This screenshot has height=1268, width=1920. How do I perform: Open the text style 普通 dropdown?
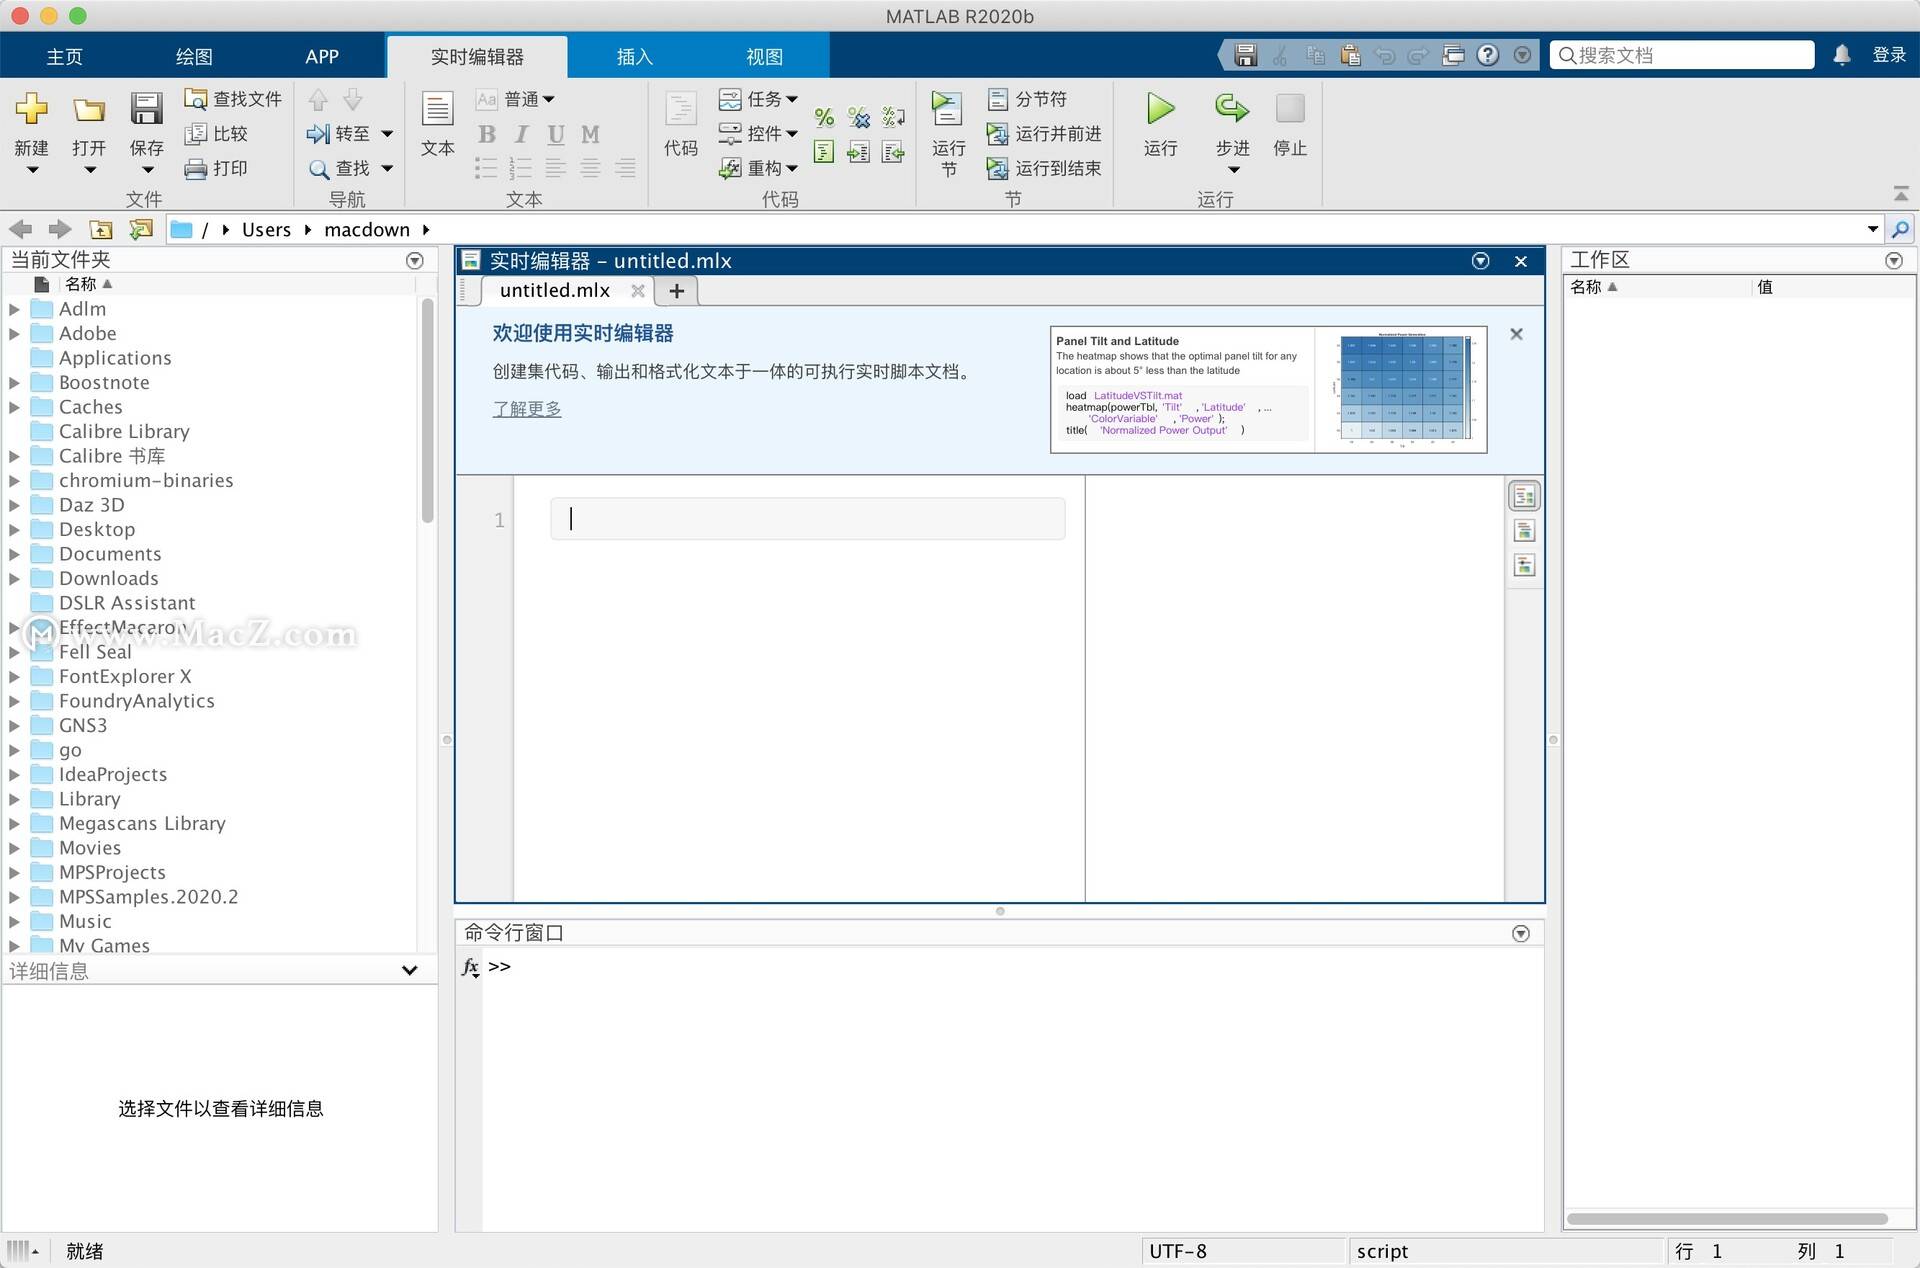(x=529, y=99)
